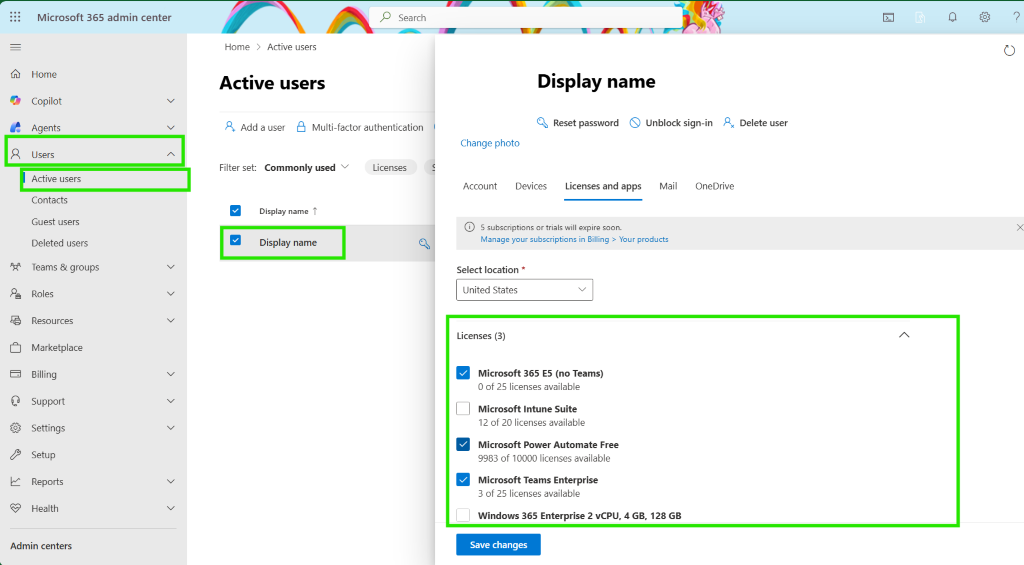Click the info icon in expiry notice
Screen dimensions: 1024x565
click(x=469, y=227)
